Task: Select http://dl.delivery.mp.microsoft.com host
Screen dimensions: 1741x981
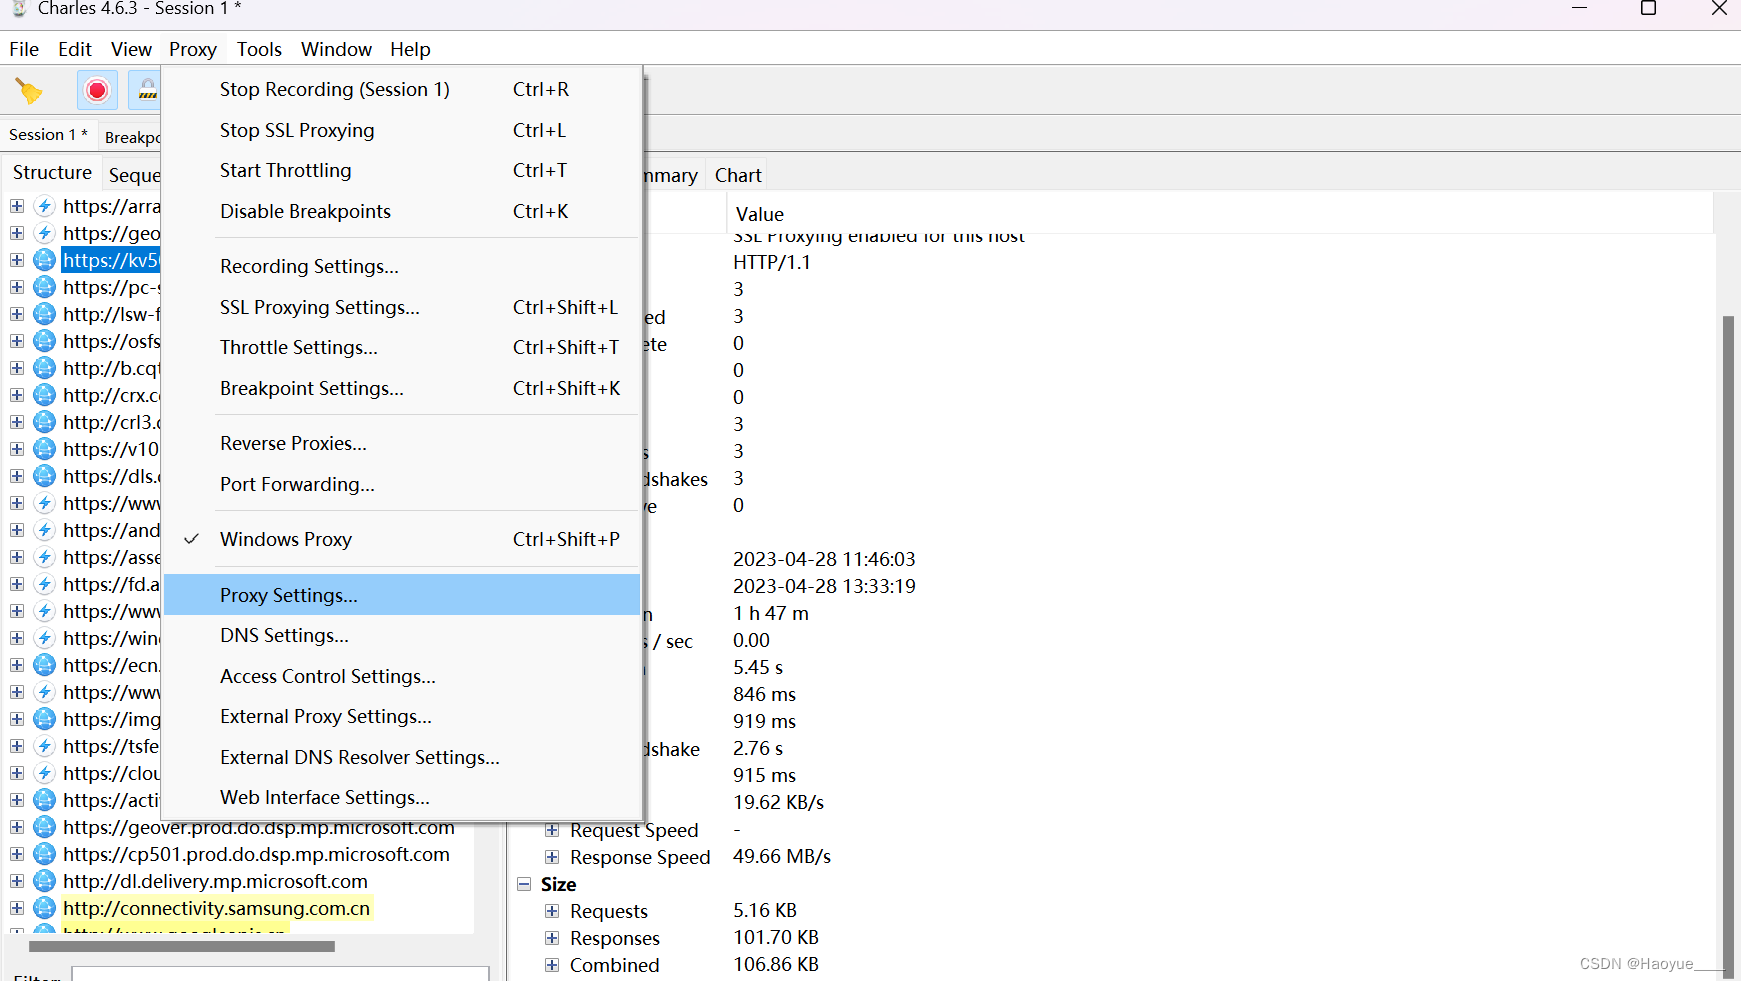Action: pyautogui.click(x=215, y=881)
